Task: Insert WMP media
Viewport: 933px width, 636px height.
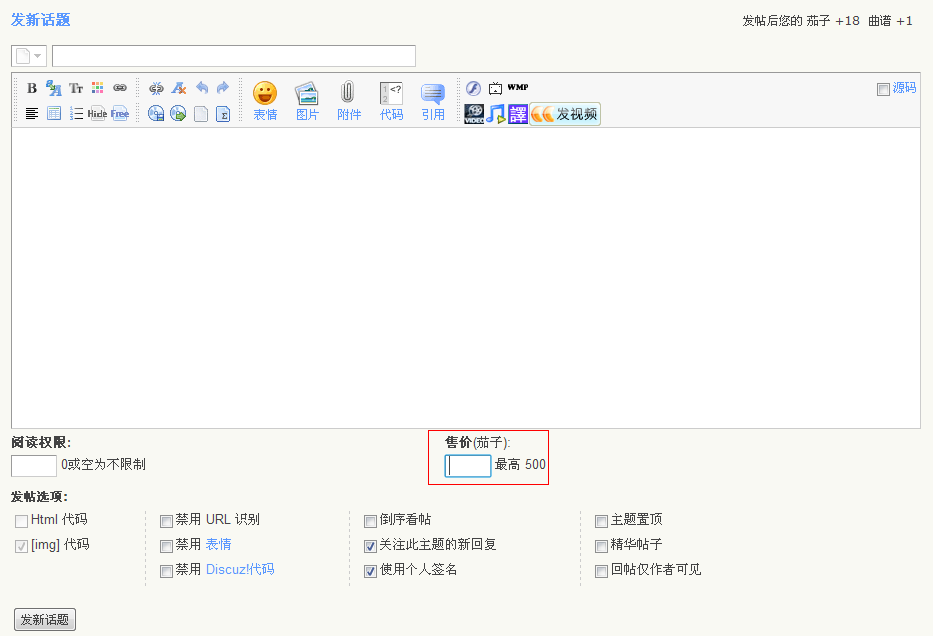Action: 518,87
